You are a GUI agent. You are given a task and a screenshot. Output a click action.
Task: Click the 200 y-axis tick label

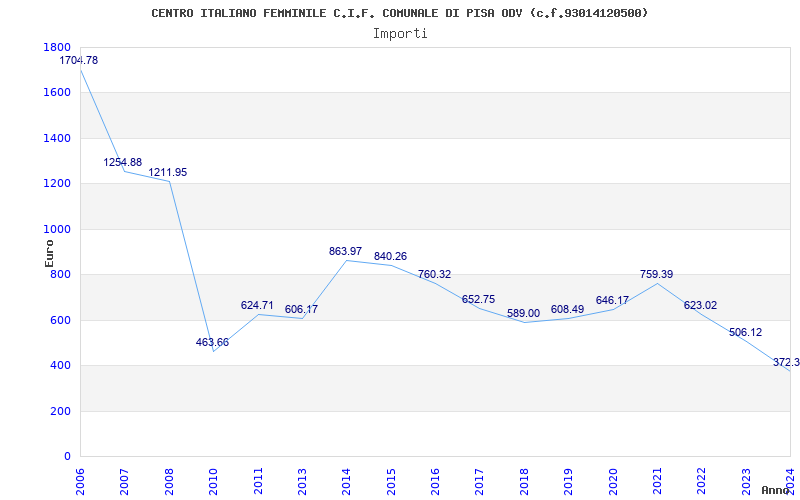(61, 411)
